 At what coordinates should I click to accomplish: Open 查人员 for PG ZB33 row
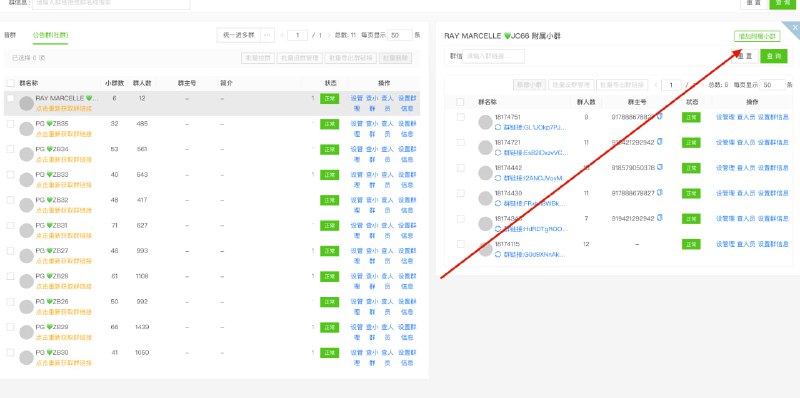point(387,180)
